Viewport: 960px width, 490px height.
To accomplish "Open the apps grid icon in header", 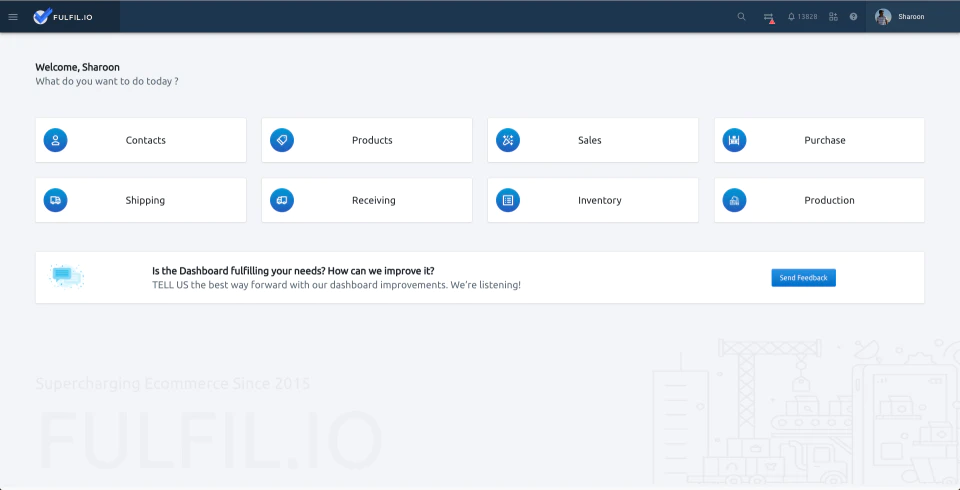I will pyautogui.click(x=833, y=17).
